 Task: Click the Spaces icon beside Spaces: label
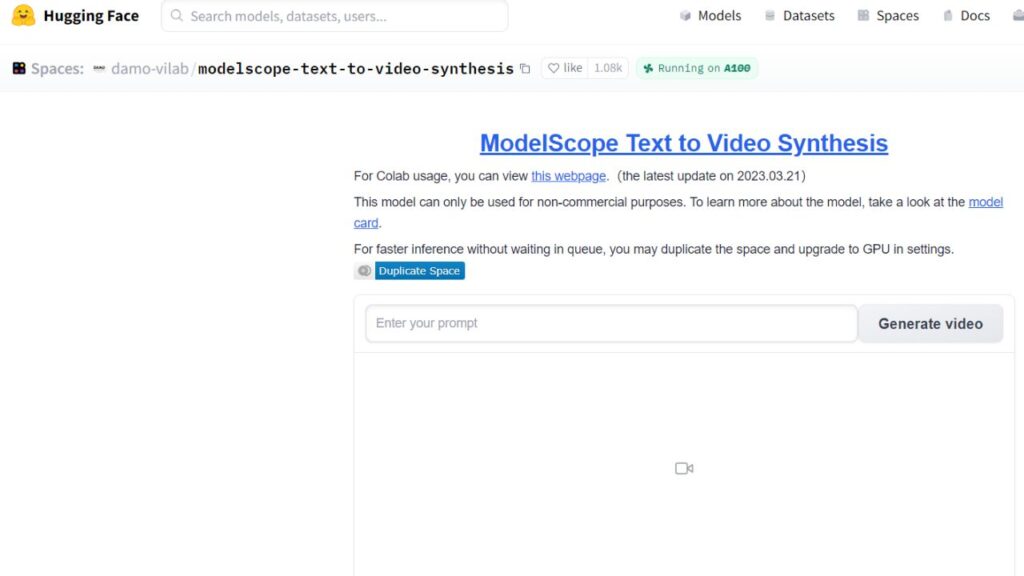(19, 68)
